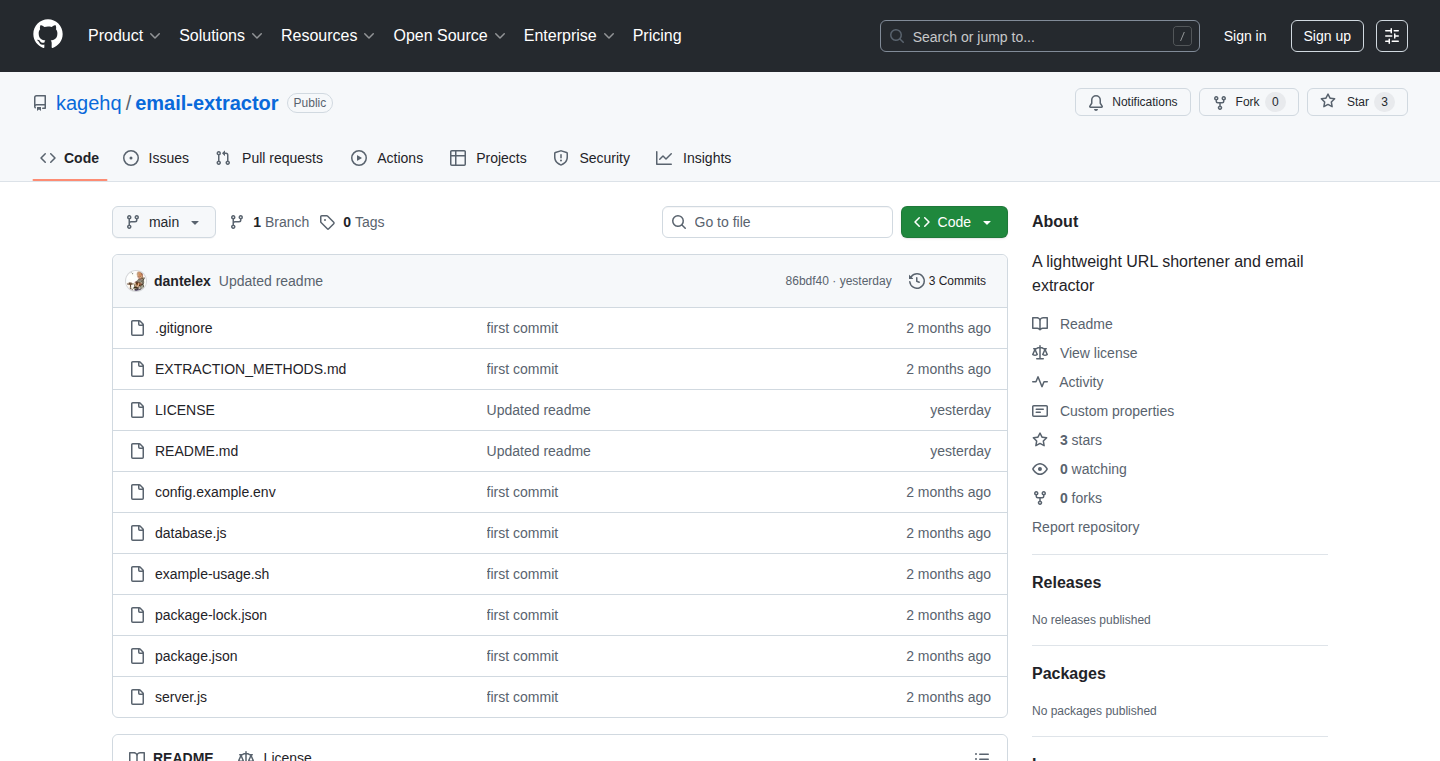
Task: Jump to Readme from the About sidebar
Action: click(x=1072, y=324)
